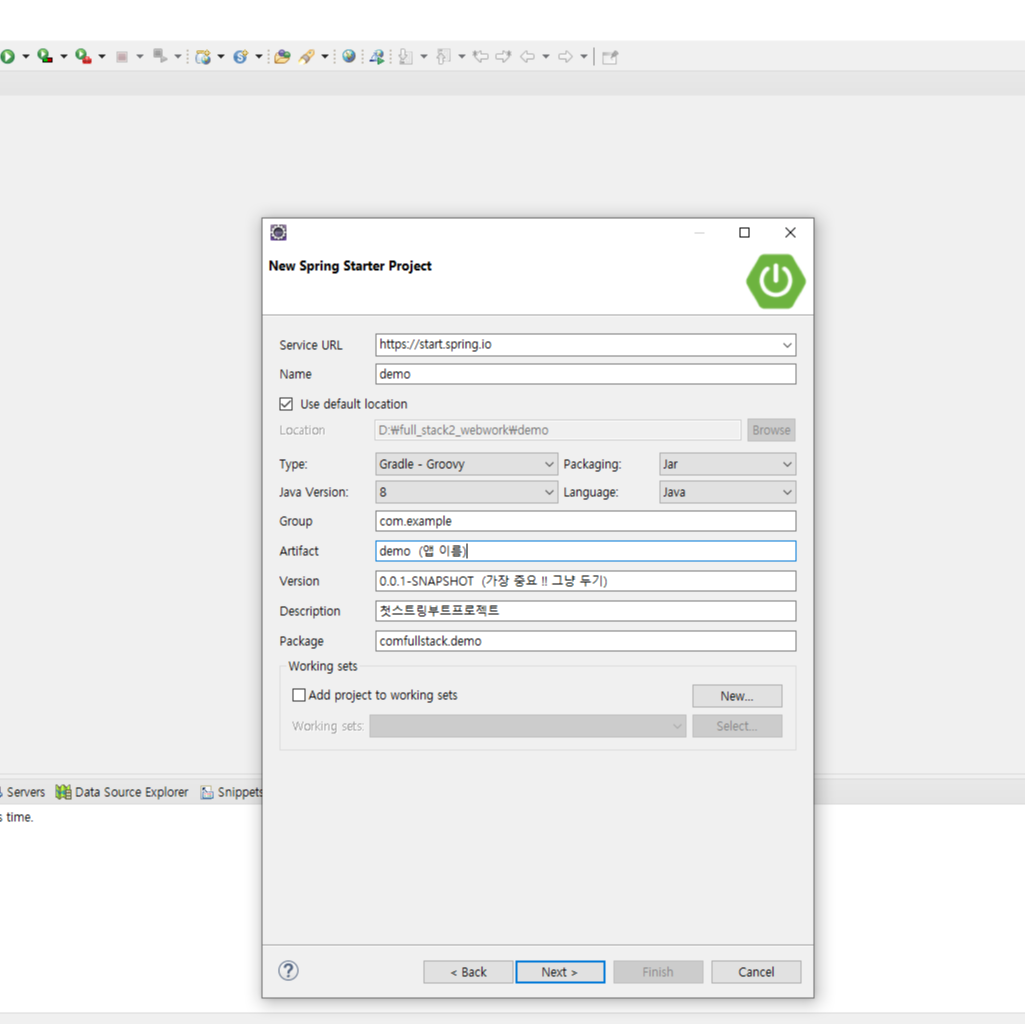Click into the Name field containing demo

(586, 374)
